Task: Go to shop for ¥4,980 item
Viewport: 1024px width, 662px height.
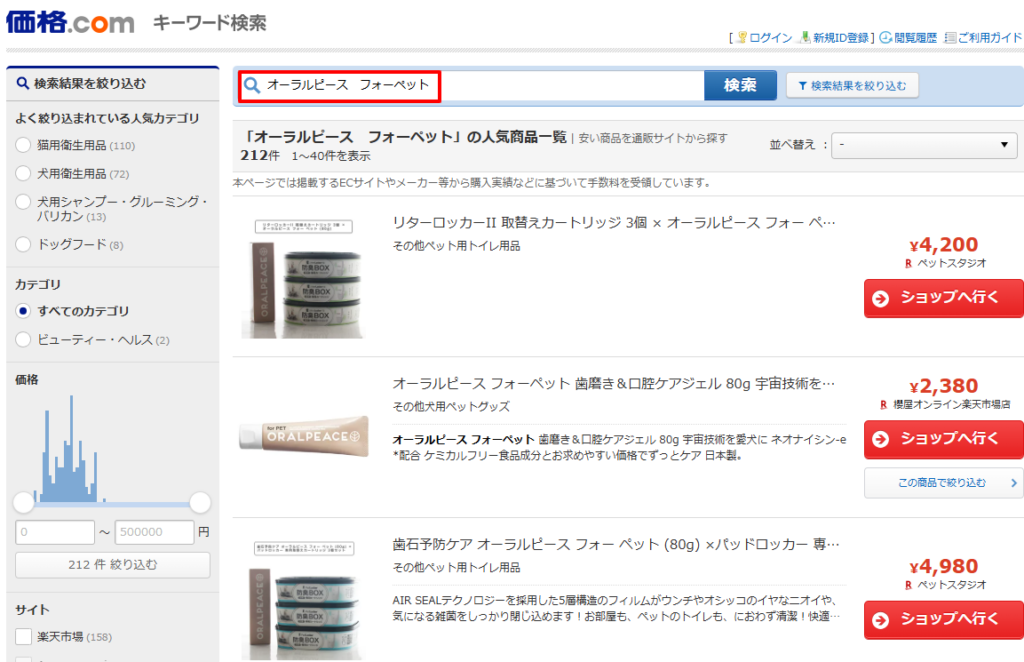Action: (x=944, y=619)
